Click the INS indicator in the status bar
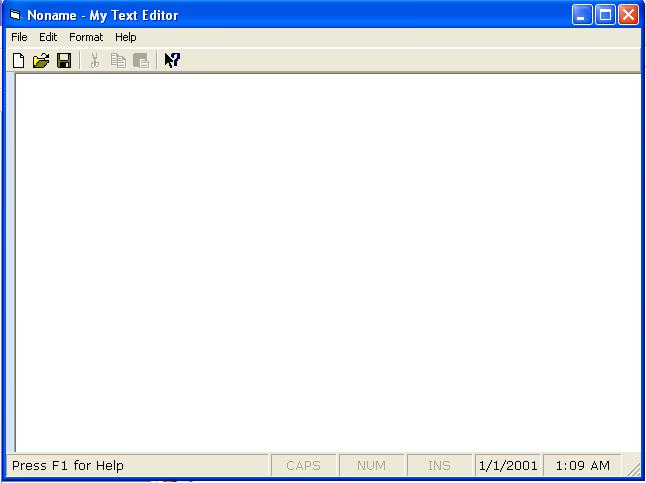 439,466
